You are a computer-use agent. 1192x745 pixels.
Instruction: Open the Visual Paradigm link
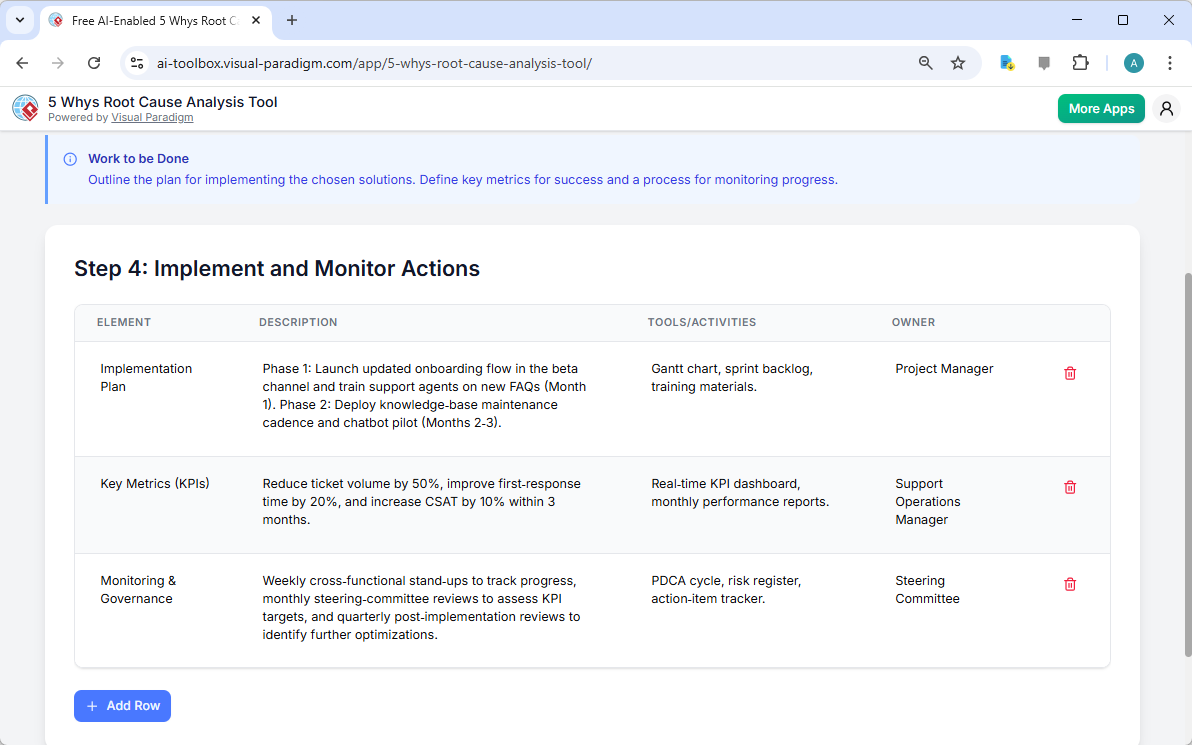tap(152, 117)
